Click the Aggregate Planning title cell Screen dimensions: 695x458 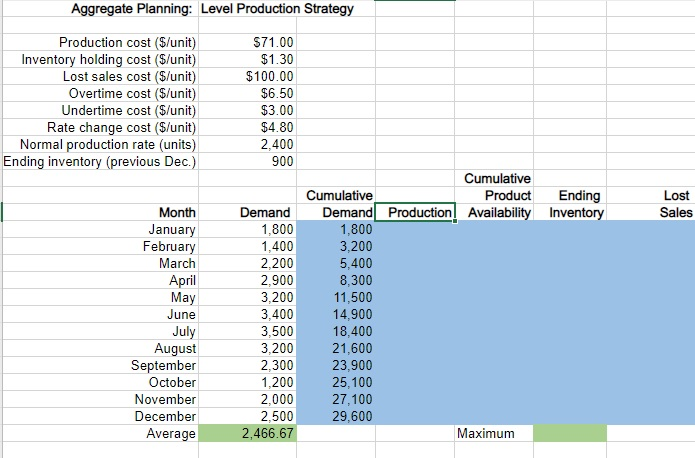point(212,9)
